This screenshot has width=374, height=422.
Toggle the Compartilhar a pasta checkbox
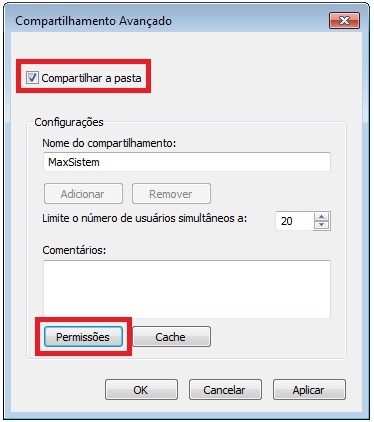point(32,78)
